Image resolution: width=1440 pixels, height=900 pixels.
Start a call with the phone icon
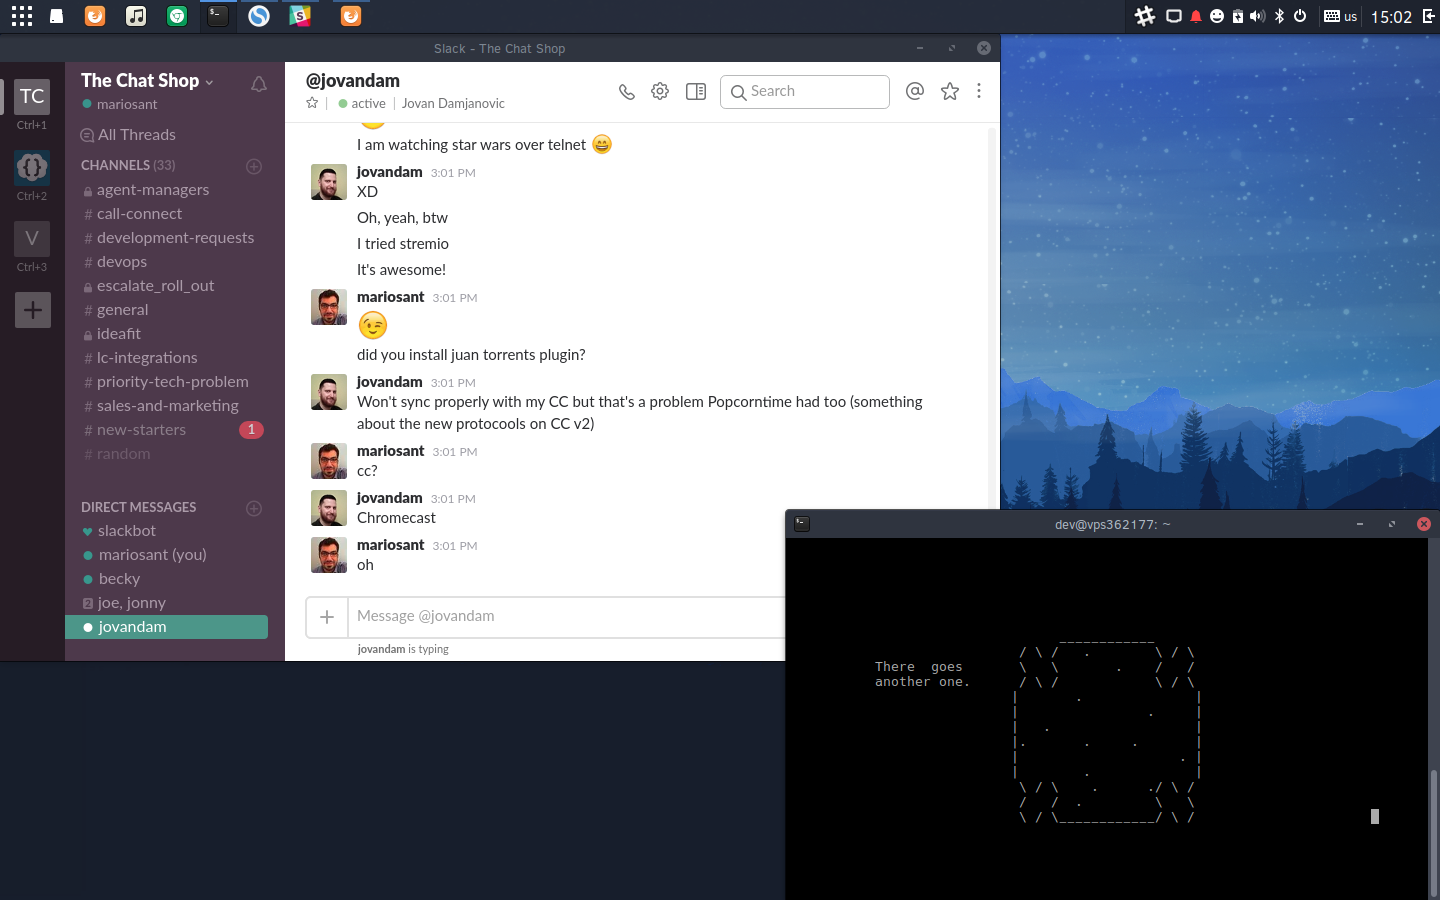point(627,92)
